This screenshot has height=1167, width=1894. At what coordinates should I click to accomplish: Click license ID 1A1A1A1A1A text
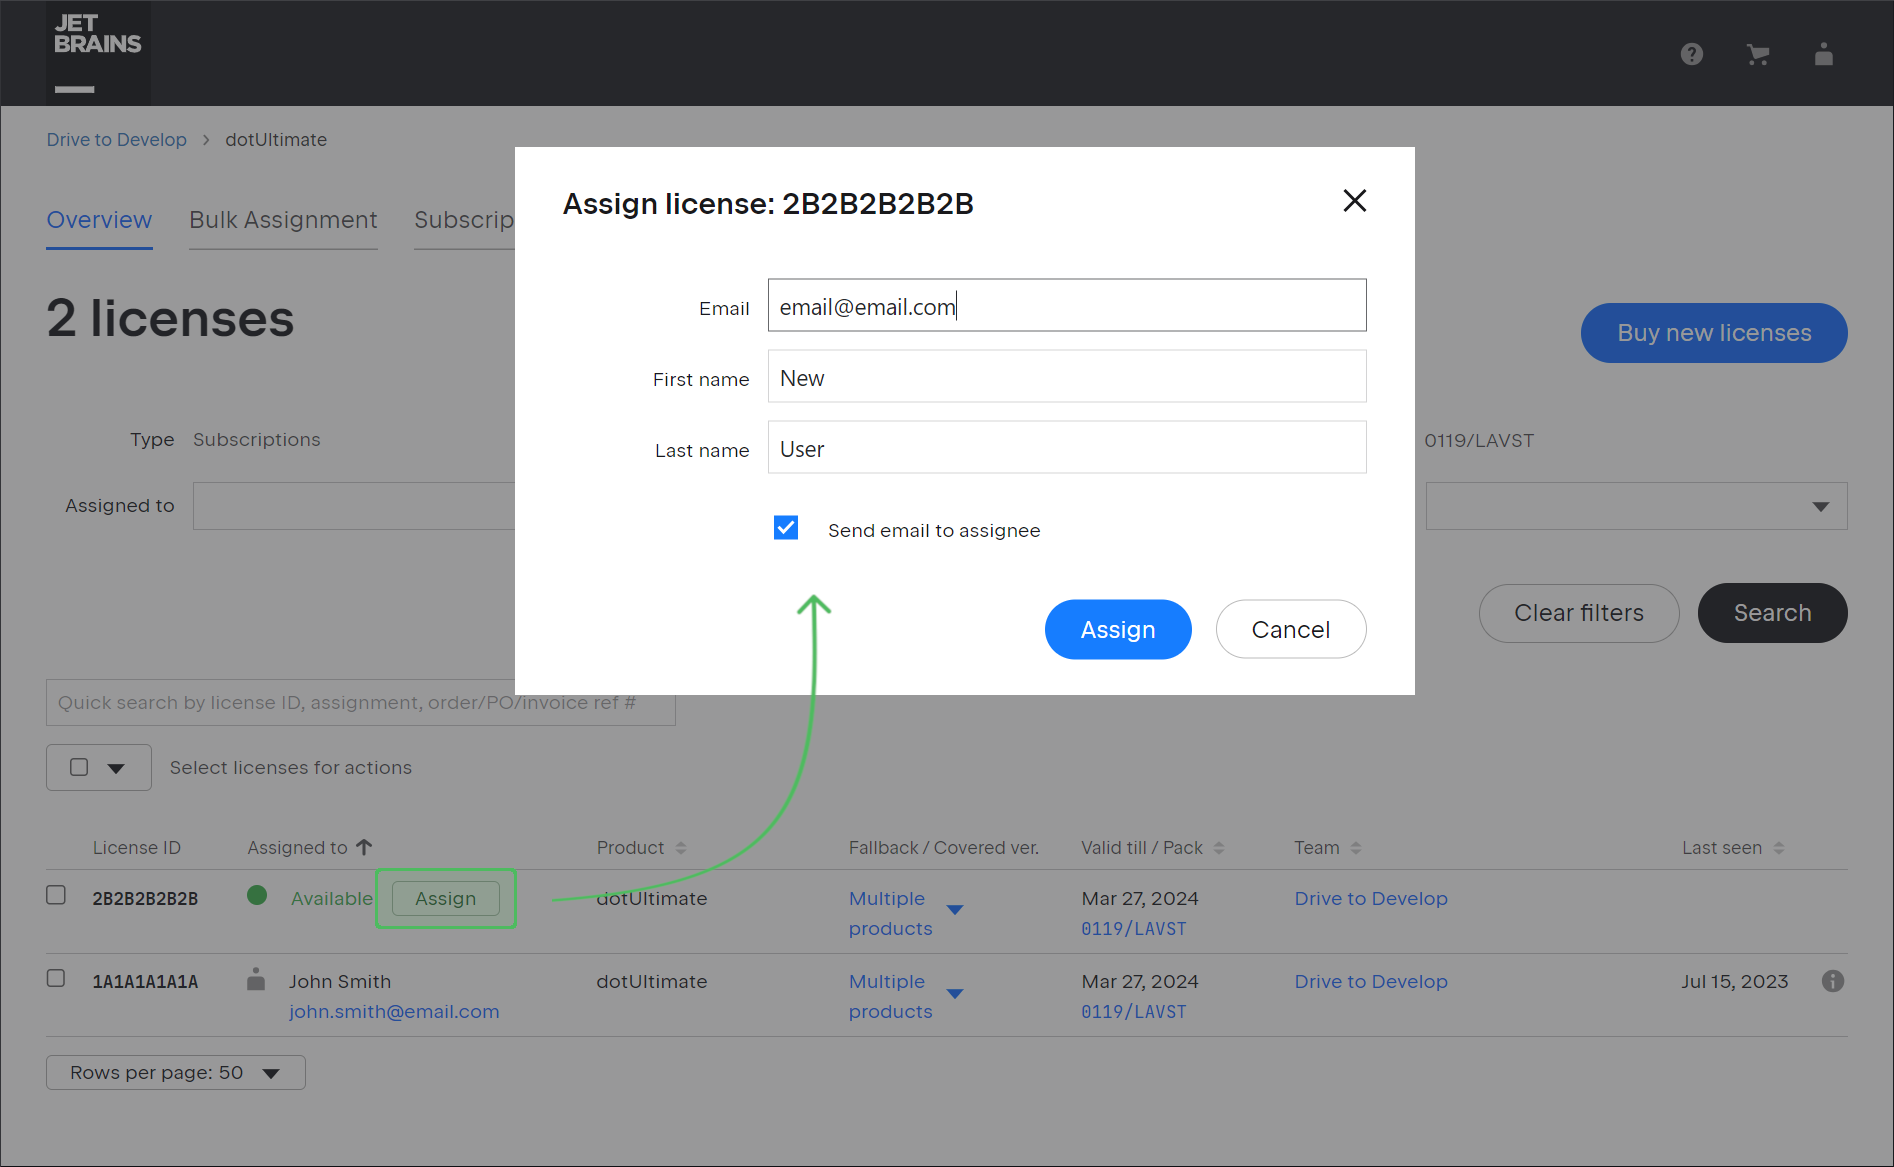pos(145,981)
